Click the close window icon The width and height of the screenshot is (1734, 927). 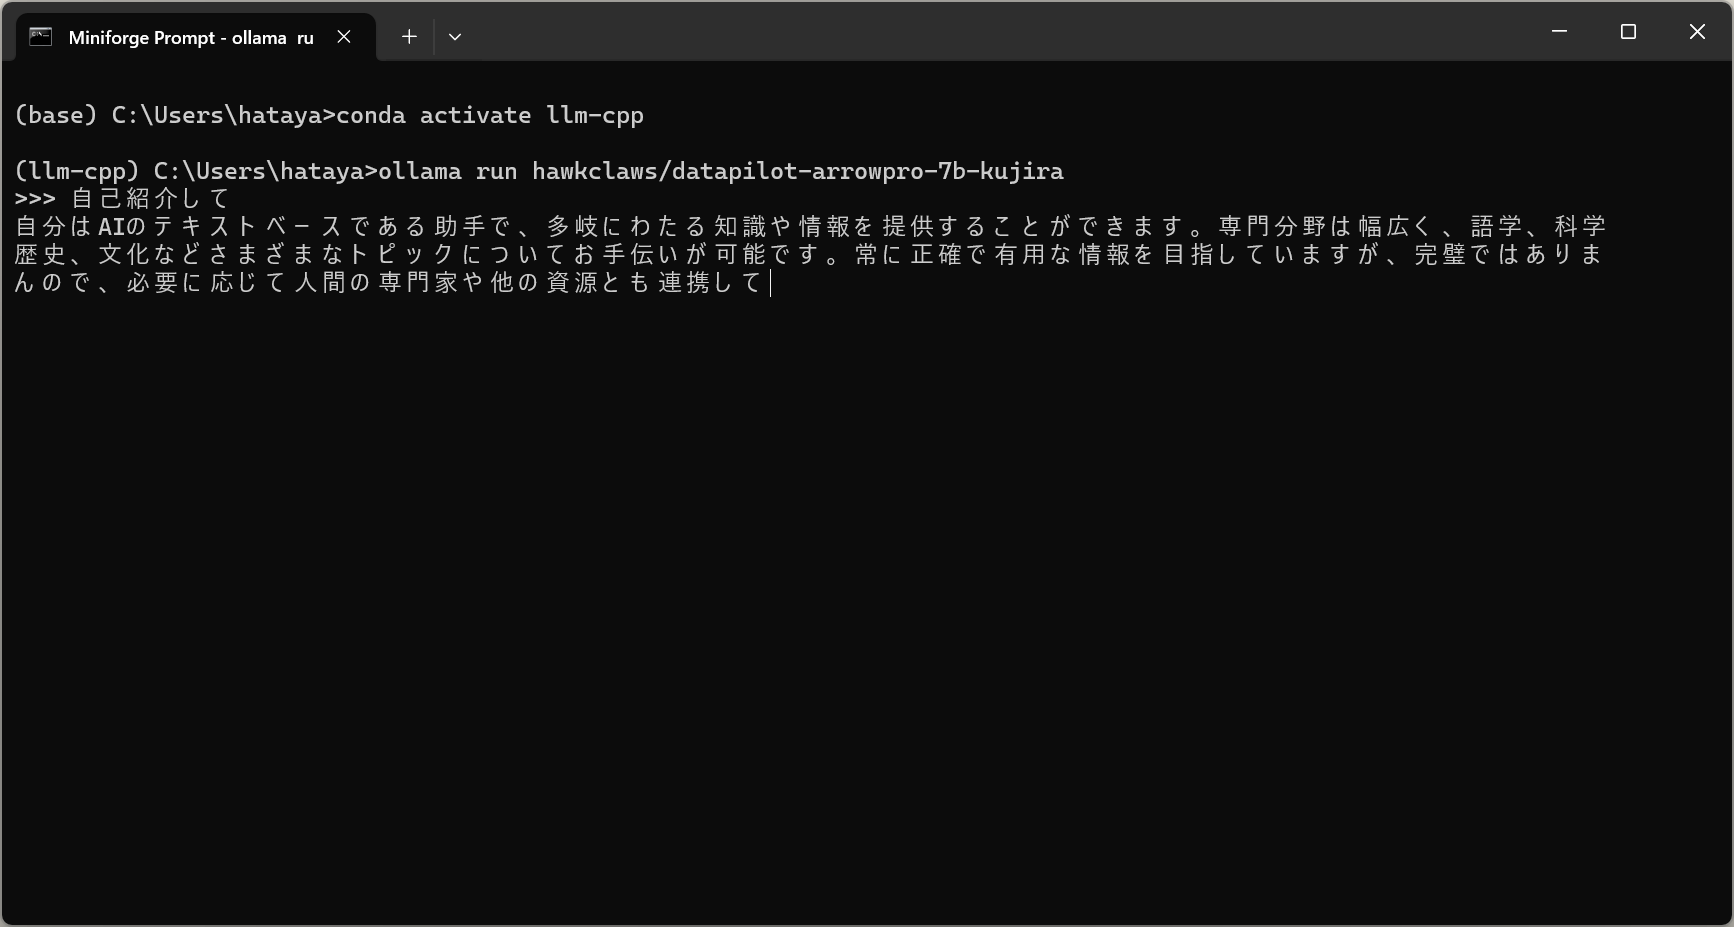[1697, 31]
